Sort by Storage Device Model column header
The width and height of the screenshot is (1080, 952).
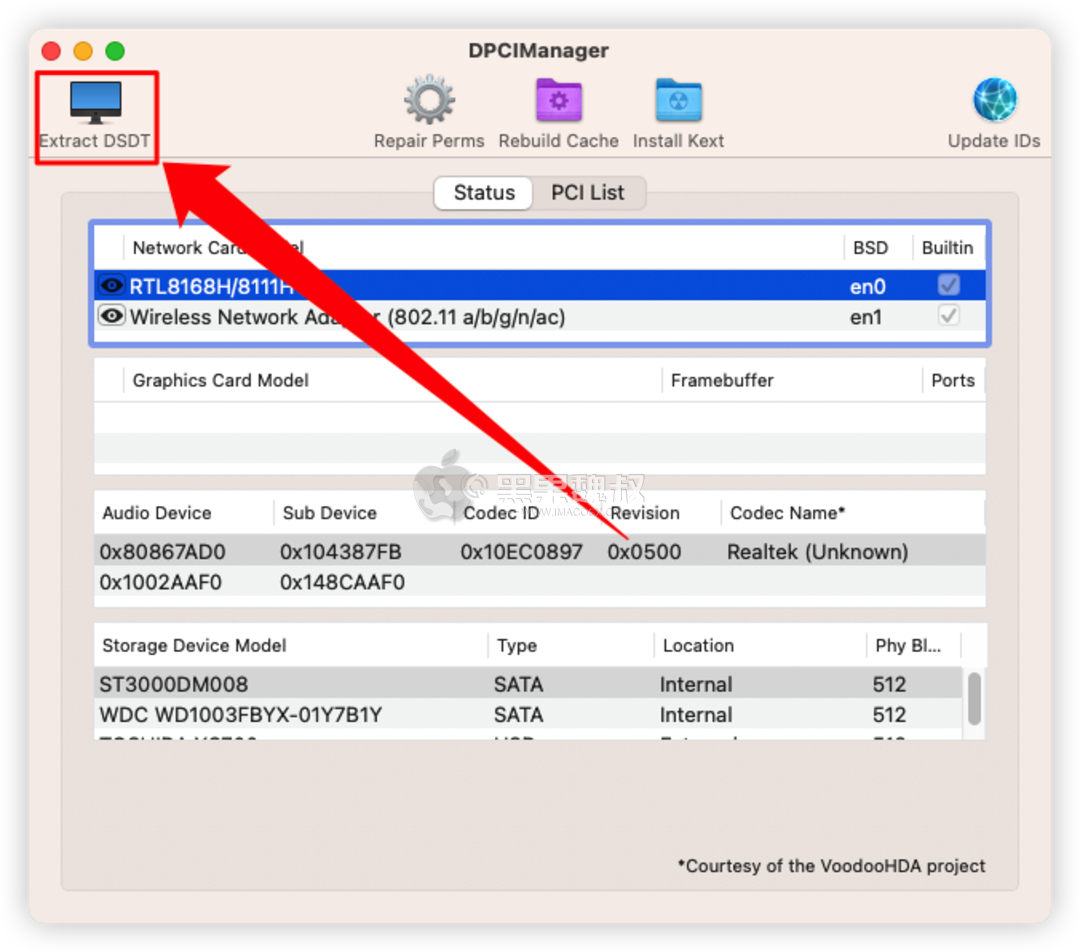pos(195,646)
